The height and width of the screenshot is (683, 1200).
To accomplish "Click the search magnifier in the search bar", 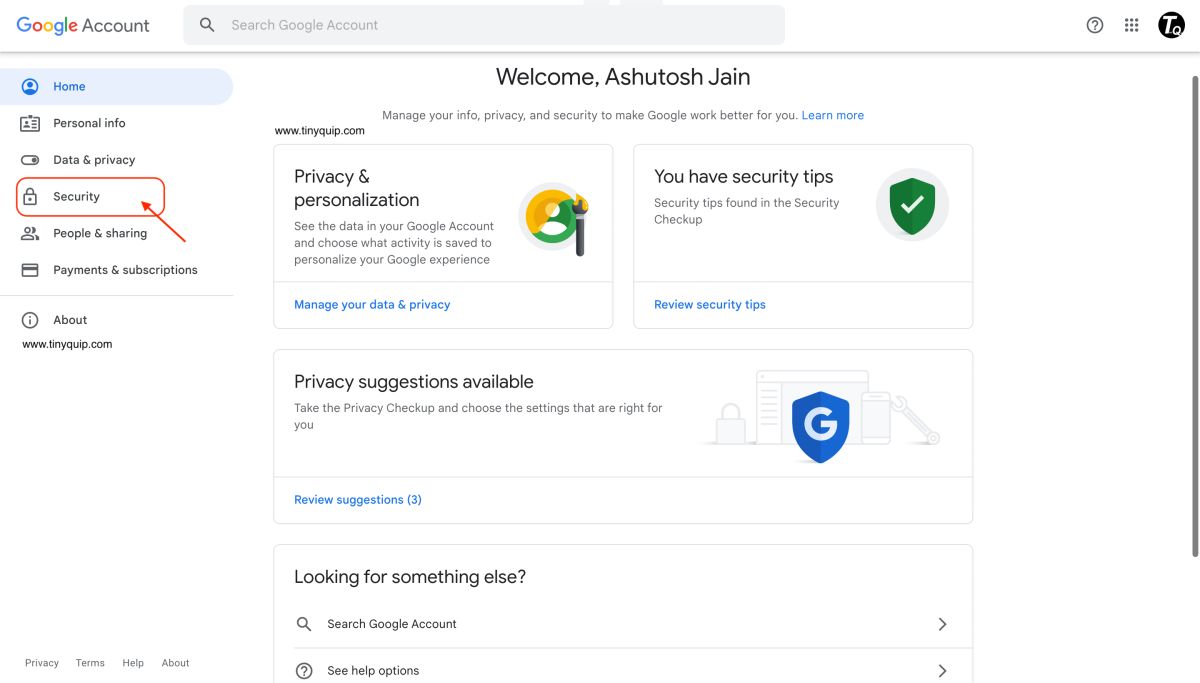I will [x=207, y=24].
